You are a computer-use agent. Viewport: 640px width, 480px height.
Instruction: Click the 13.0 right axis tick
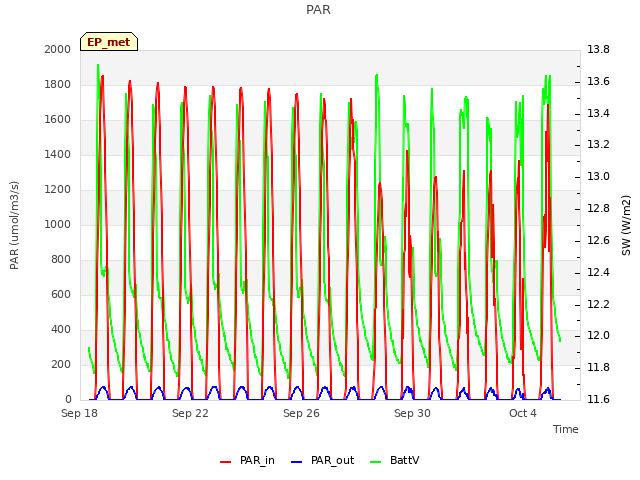[x=598, y=177]
